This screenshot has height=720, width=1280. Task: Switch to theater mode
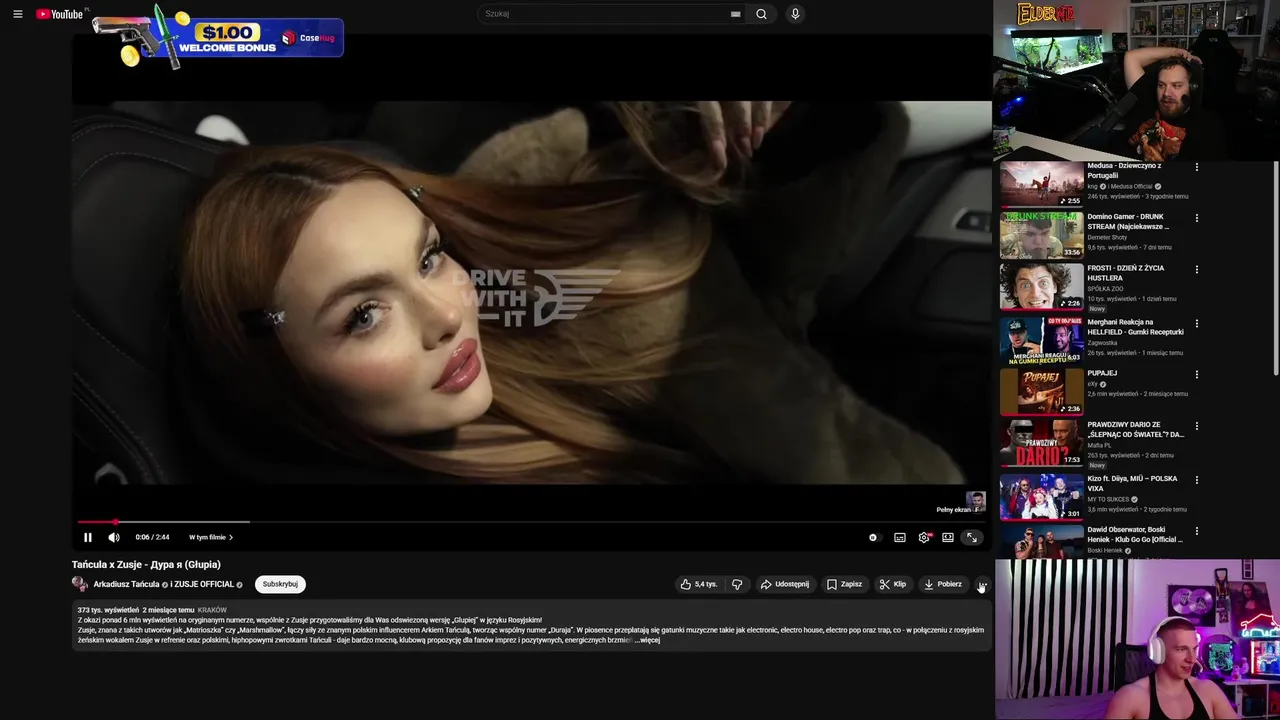coord(948,537)
